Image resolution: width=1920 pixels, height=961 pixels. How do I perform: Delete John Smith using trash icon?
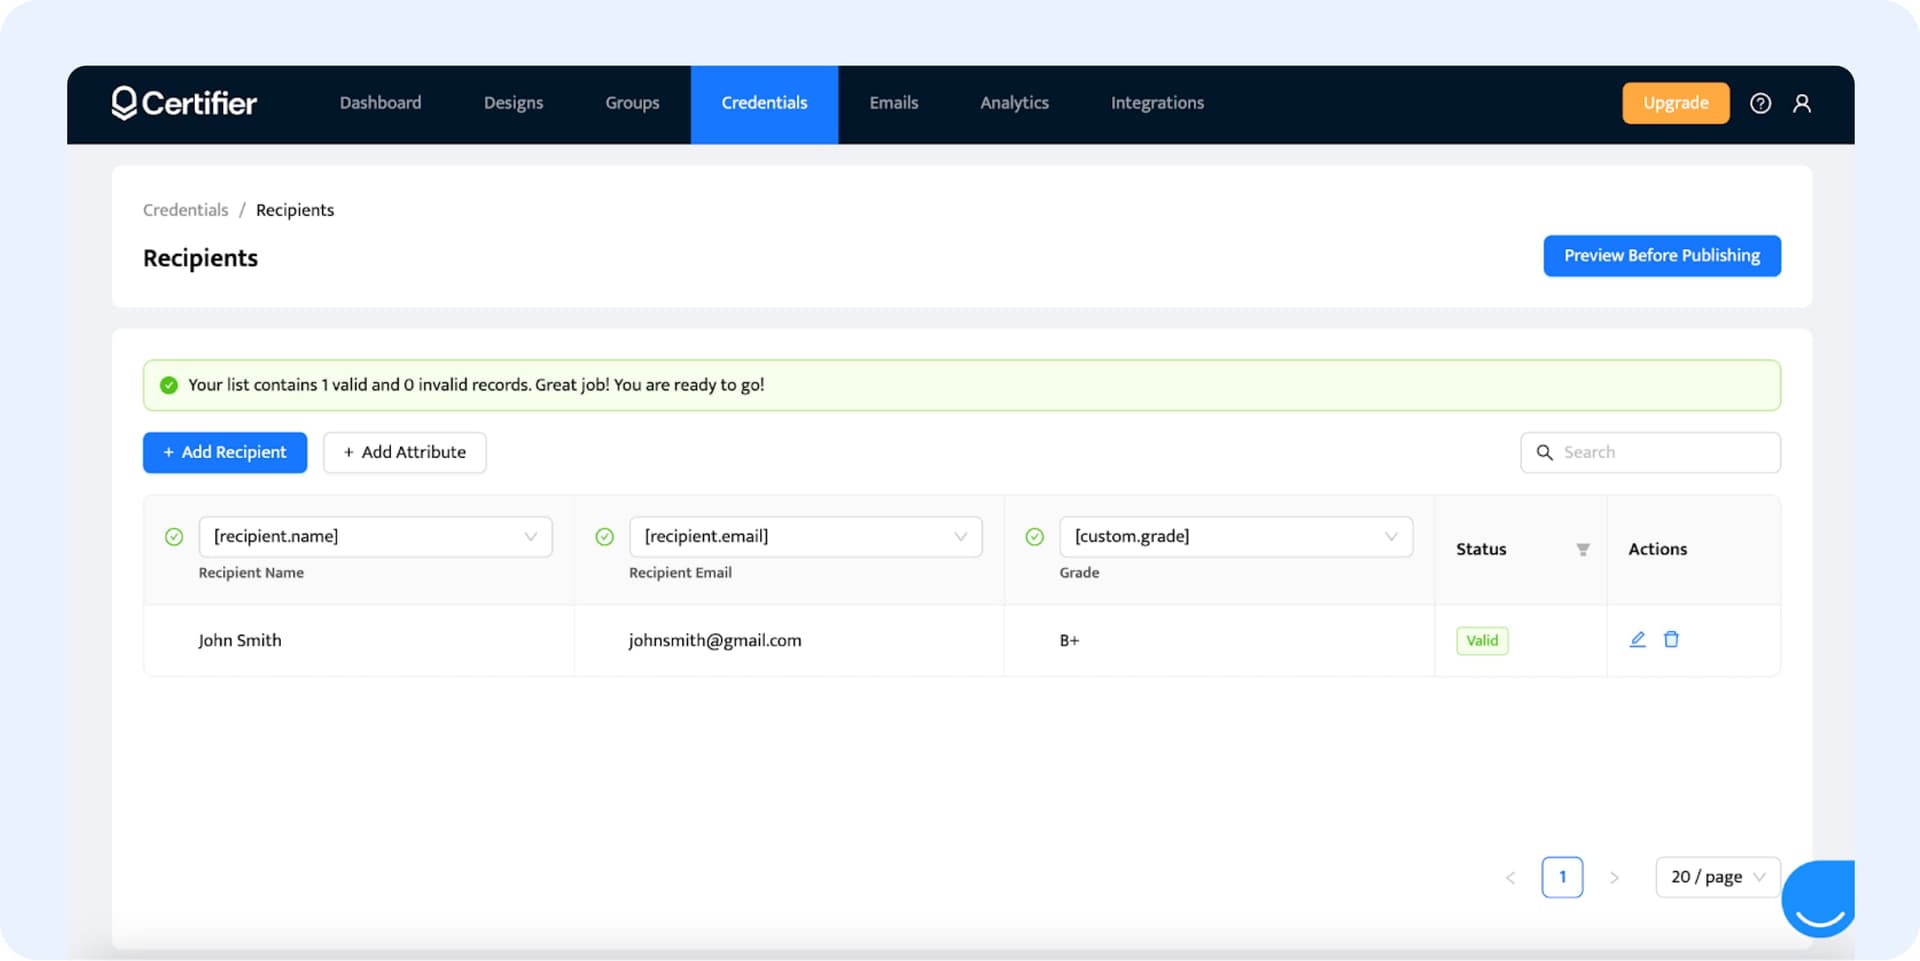click(1671, 639)
